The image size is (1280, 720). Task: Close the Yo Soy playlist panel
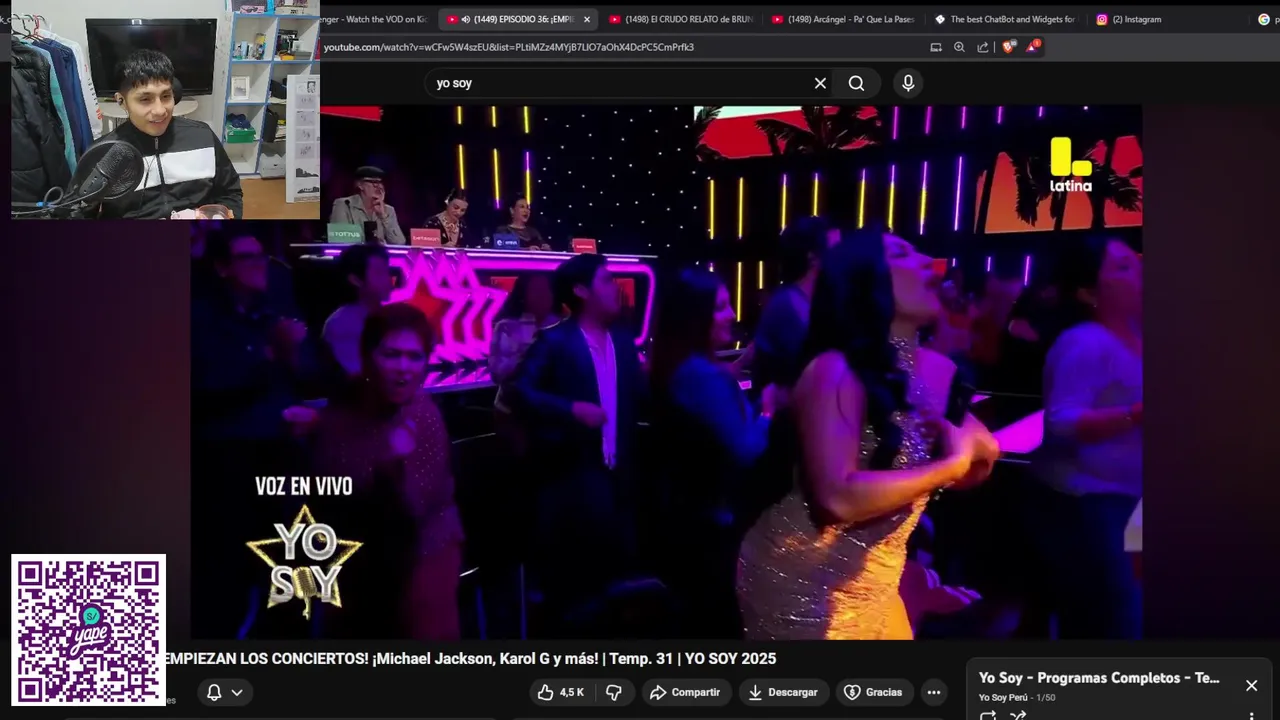1251,685
